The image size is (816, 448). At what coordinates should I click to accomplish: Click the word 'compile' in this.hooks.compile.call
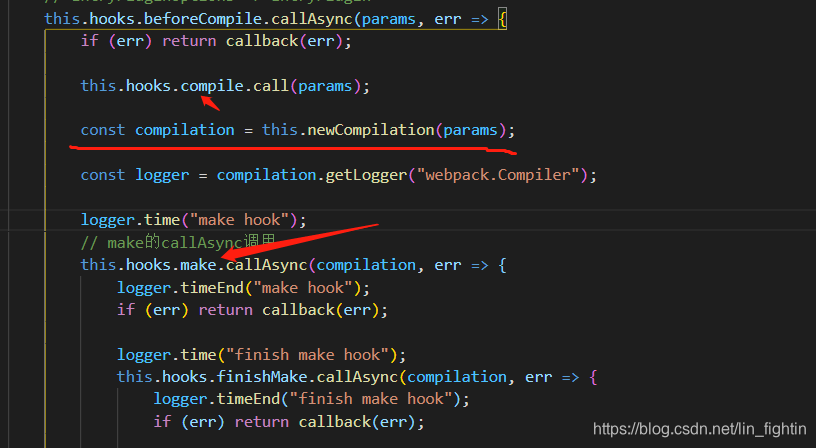pos(212,86)
